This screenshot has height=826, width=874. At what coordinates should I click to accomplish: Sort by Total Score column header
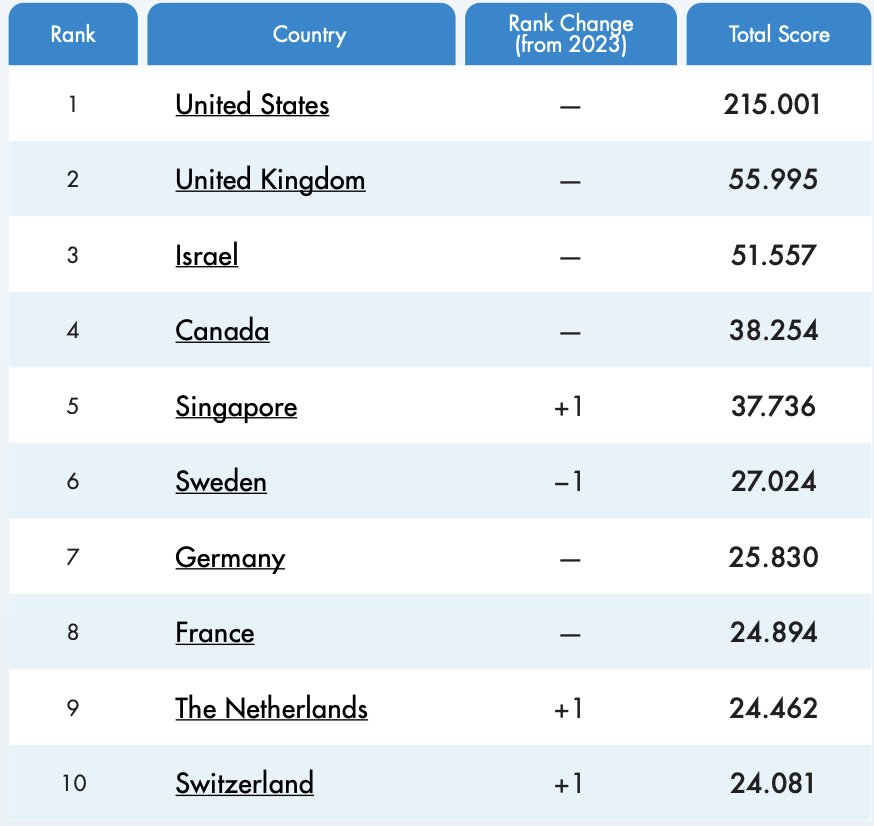pos(779,34)
